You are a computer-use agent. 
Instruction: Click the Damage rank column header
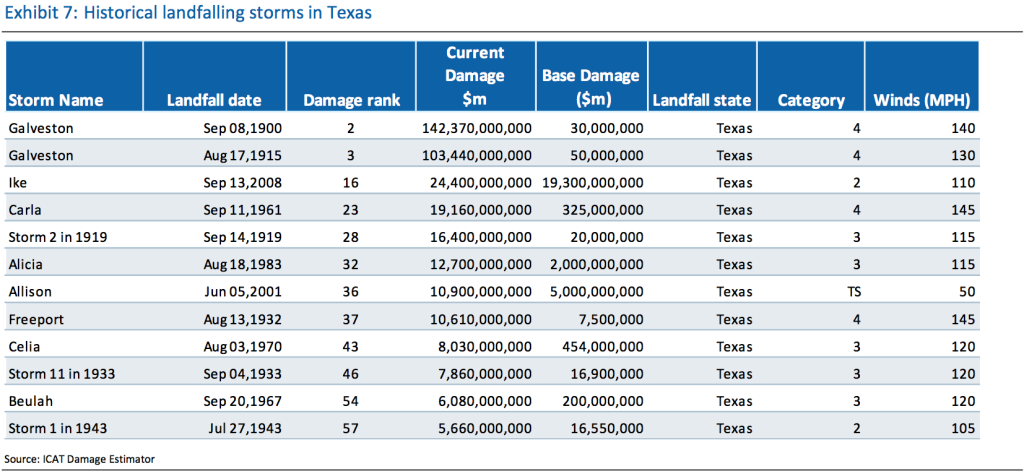[x=351, y=100]
